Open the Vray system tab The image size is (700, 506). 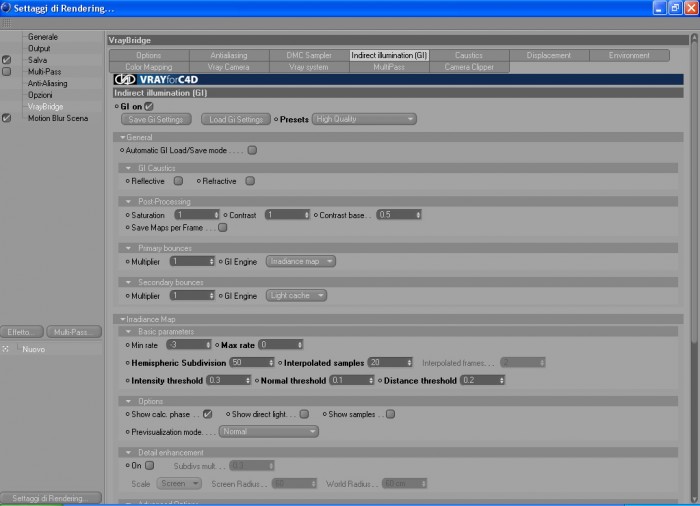(x=309, y=67)
